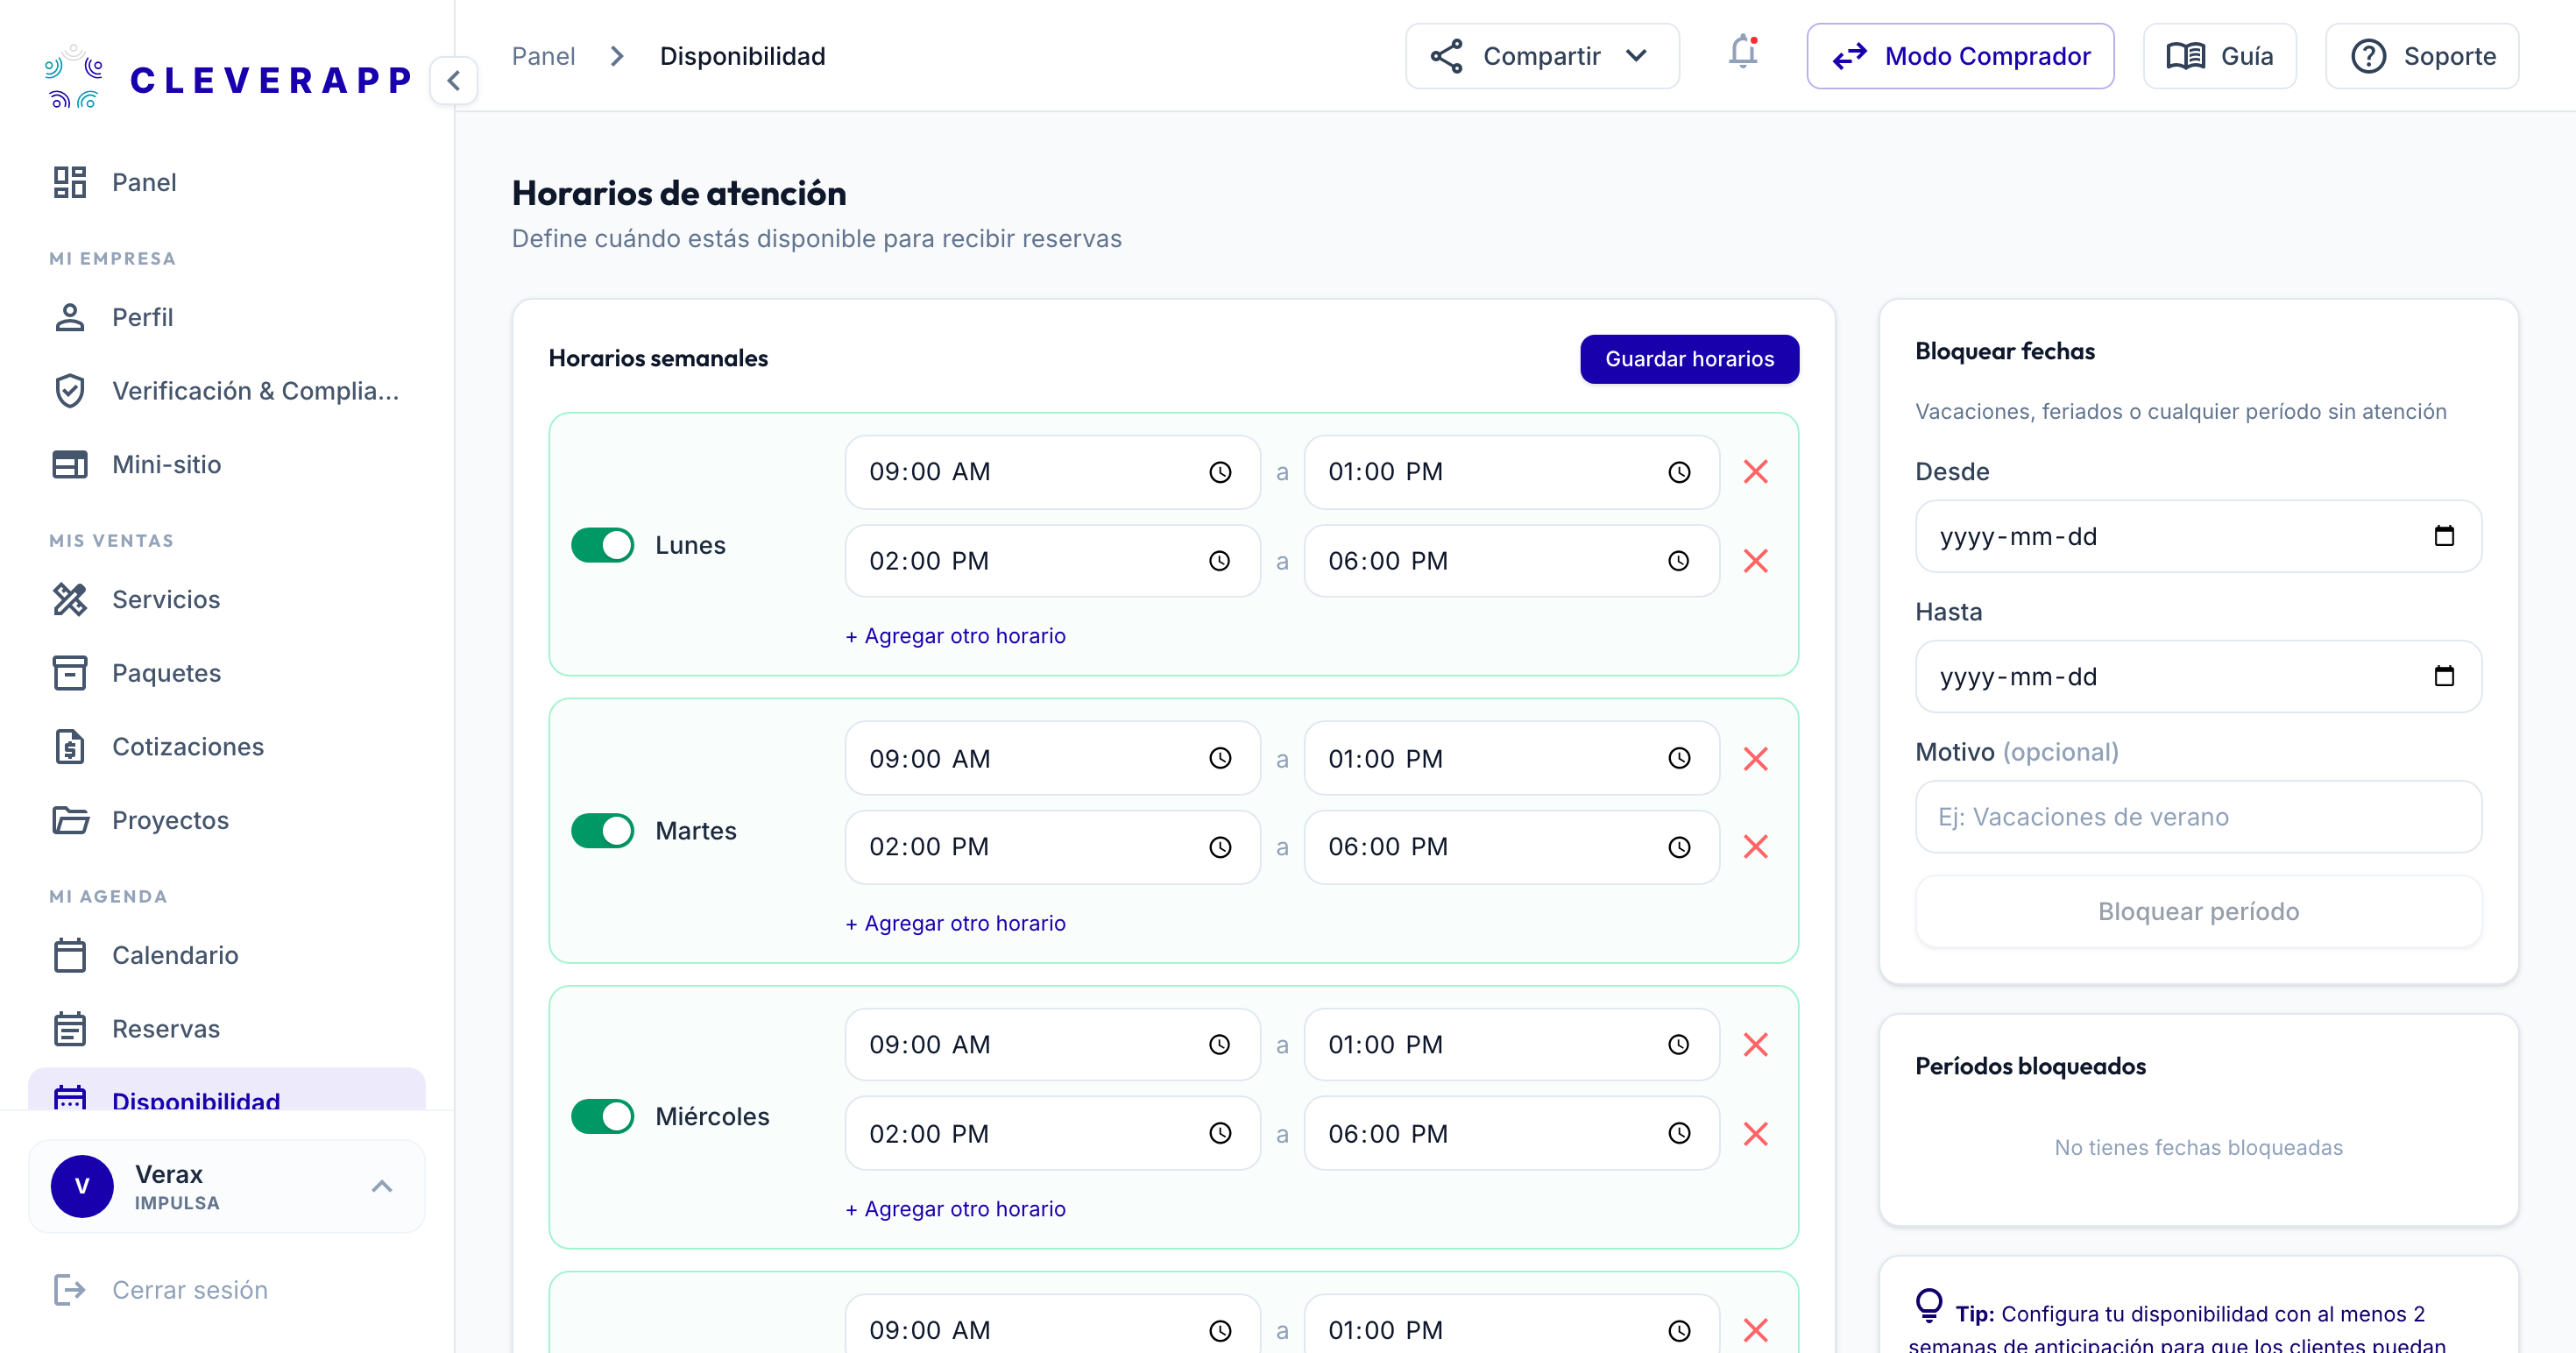Remove Lunes 09:00 AM time slot

1756,472
